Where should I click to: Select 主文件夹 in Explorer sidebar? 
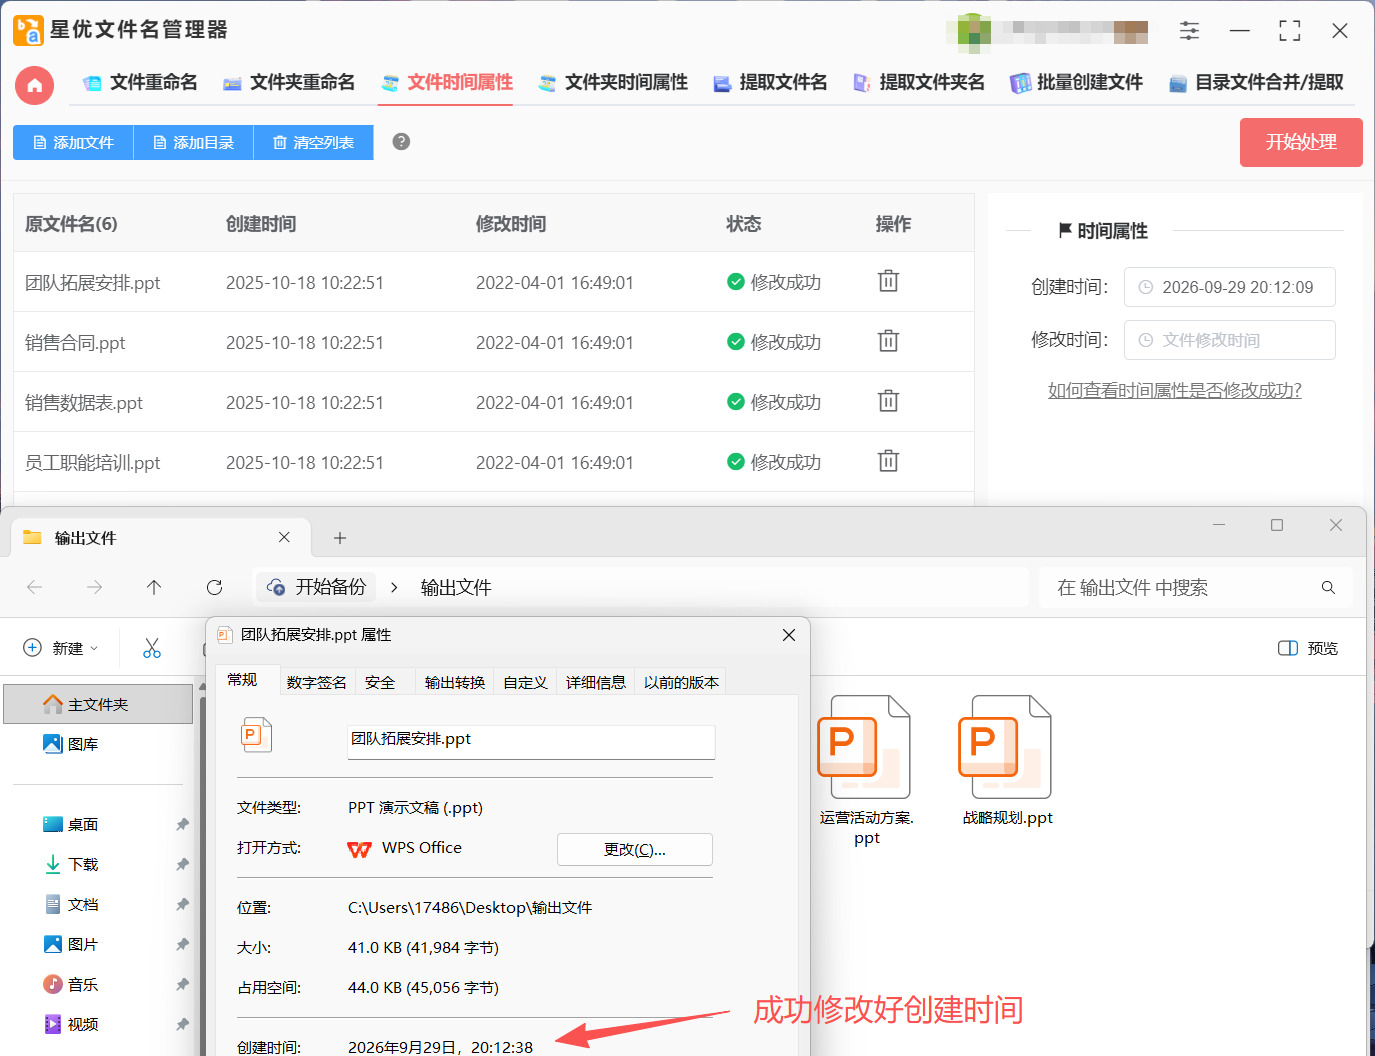(x=98, y=704)
